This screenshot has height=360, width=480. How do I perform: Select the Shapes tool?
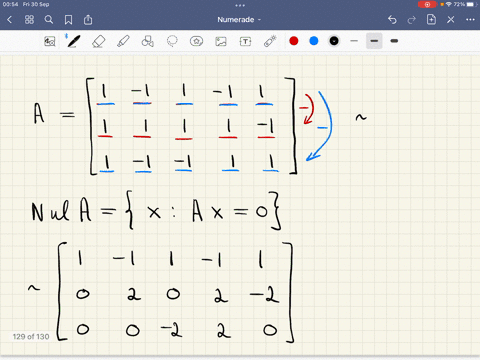coord(147,41)
